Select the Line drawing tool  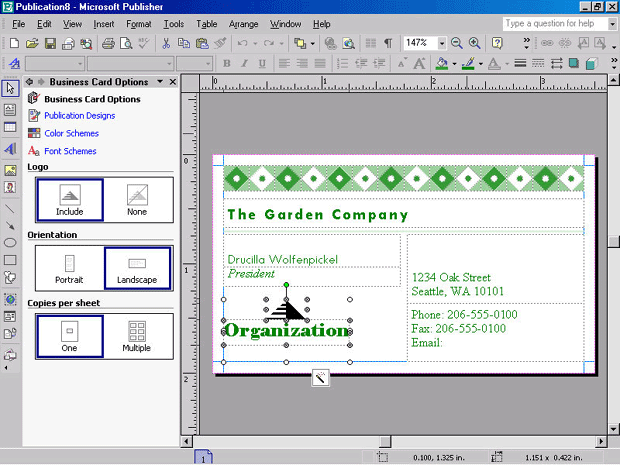pos(10,208)
